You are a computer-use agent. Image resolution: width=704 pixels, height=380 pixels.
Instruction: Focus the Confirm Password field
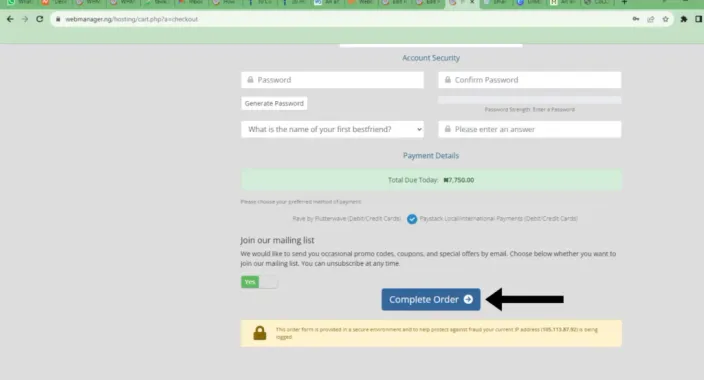(x=530, y=80)
